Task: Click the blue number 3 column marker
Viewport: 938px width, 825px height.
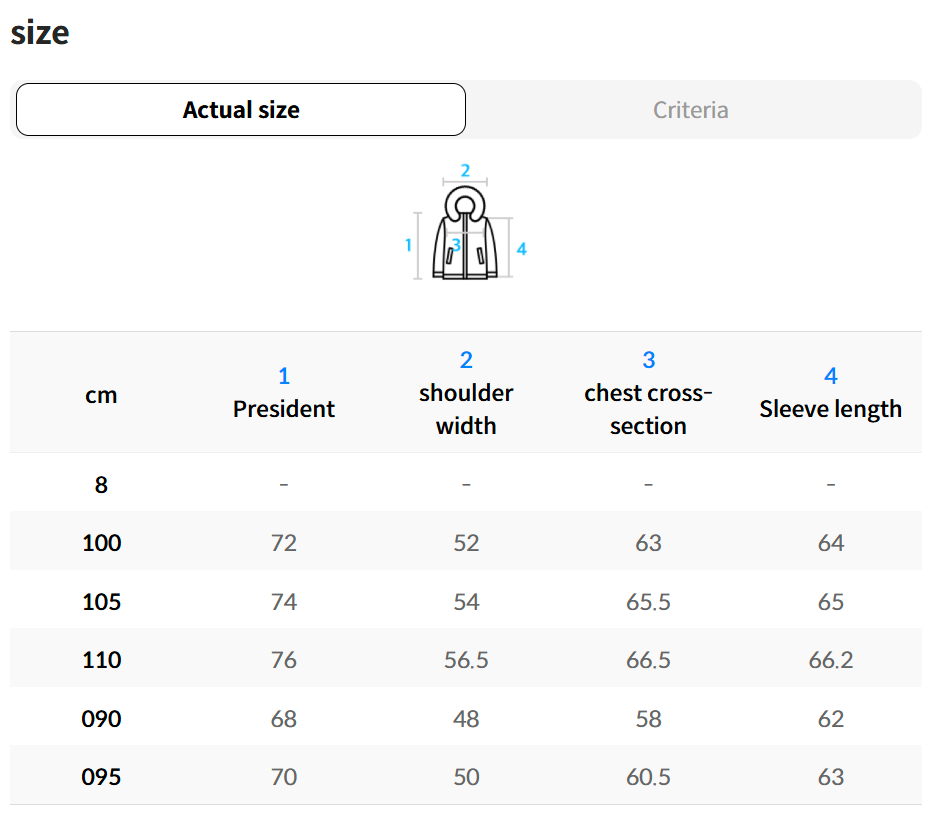Action: (x=648, y=360)
